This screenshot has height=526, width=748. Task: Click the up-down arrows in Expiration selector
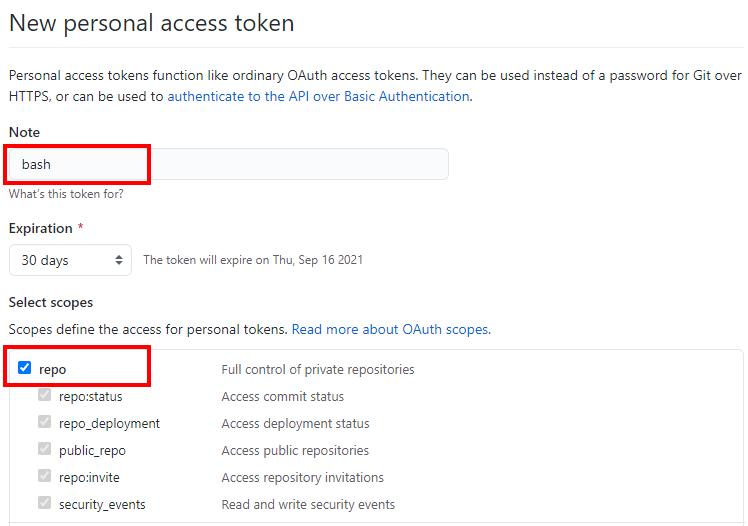point(119,260)
